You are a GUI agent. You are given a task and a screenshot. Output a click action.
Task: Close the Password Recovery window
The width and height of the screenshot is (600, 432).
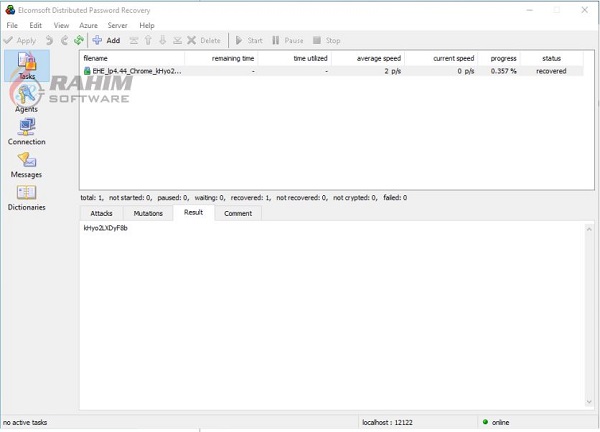point(584,10)
